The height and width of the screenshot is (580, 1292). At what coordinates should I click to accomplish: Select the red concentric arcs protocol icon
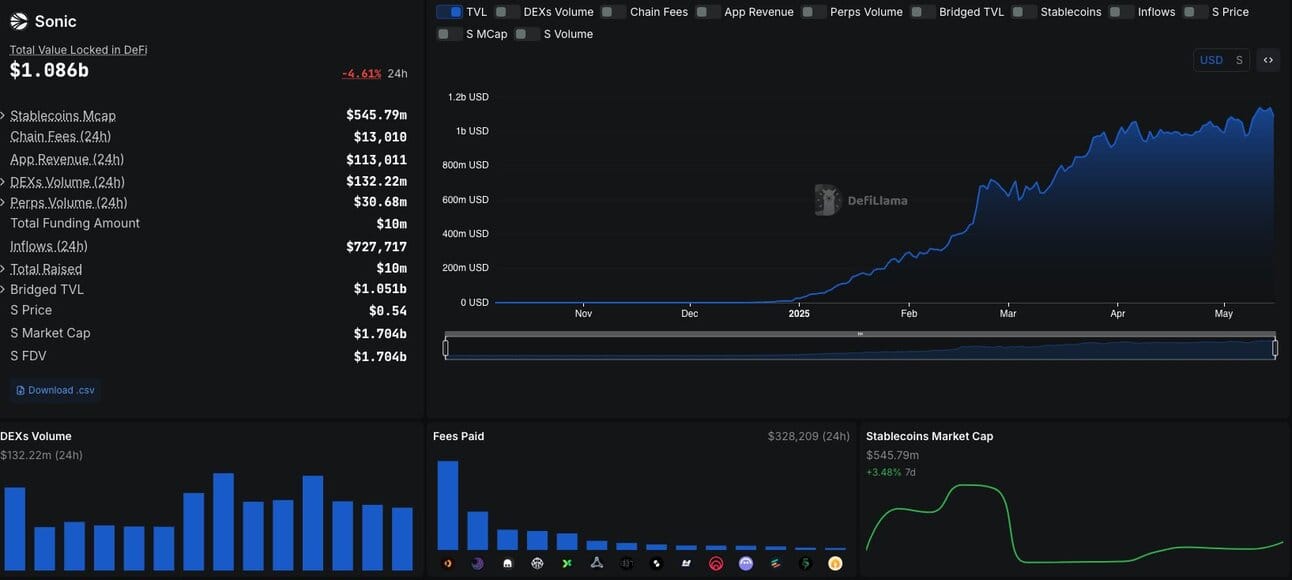click(x=716, y=564)
